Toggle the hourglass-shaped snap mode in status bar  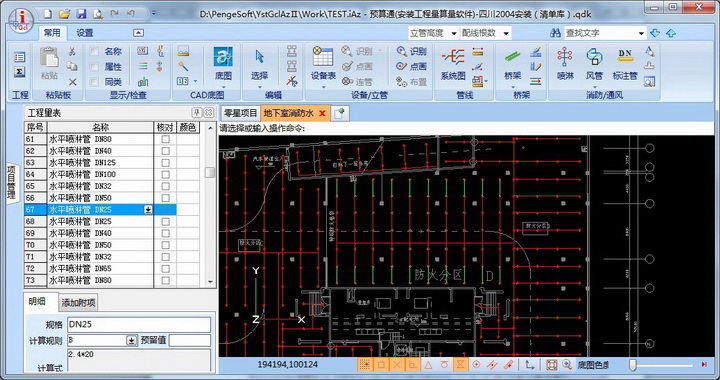460,365
